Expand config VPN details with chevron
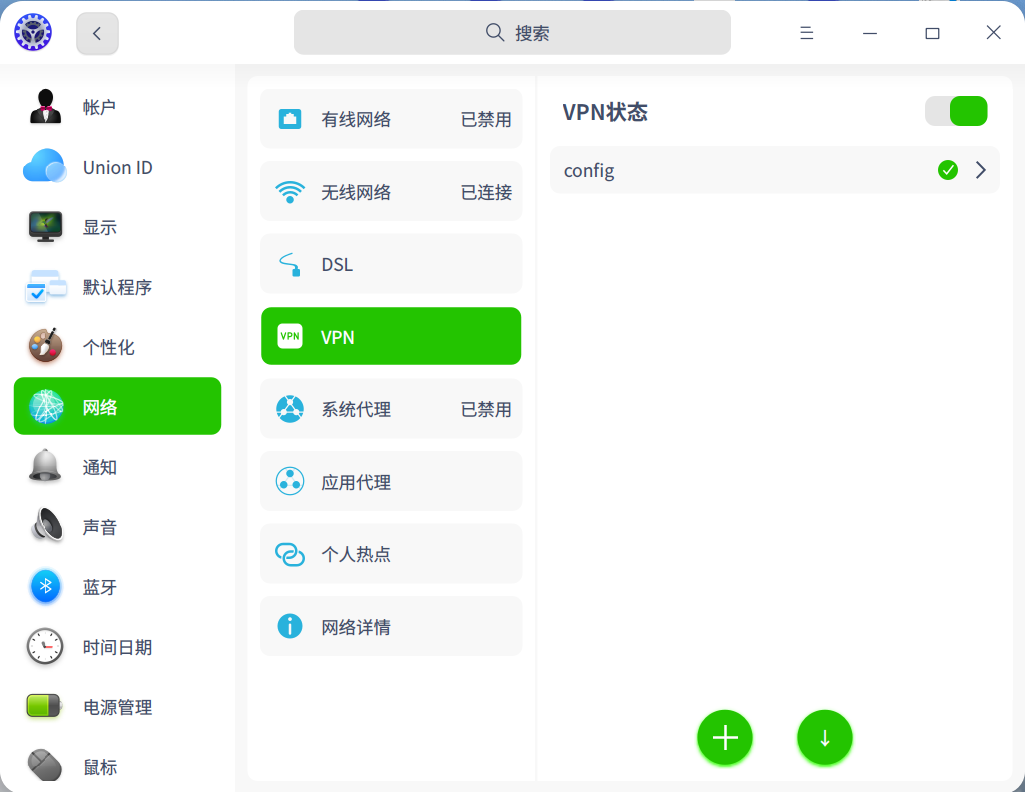This screenshot has height=792, width=1025. [981, 170]
